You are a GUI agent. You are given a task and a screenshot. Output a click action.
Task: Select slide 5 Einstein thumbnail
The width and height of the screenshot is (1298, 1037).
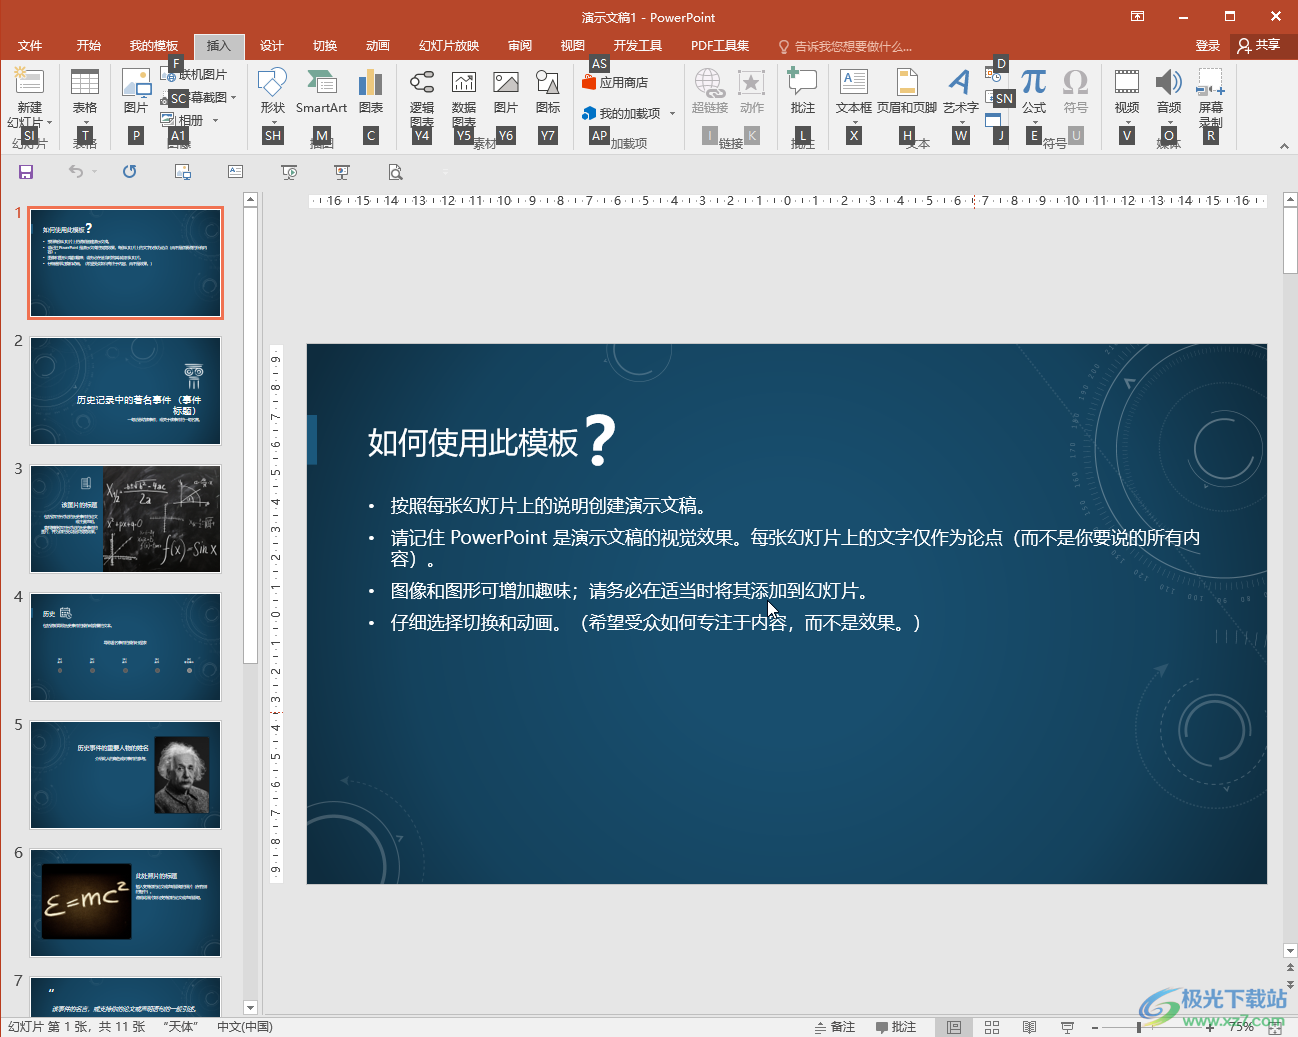point(125,775)
